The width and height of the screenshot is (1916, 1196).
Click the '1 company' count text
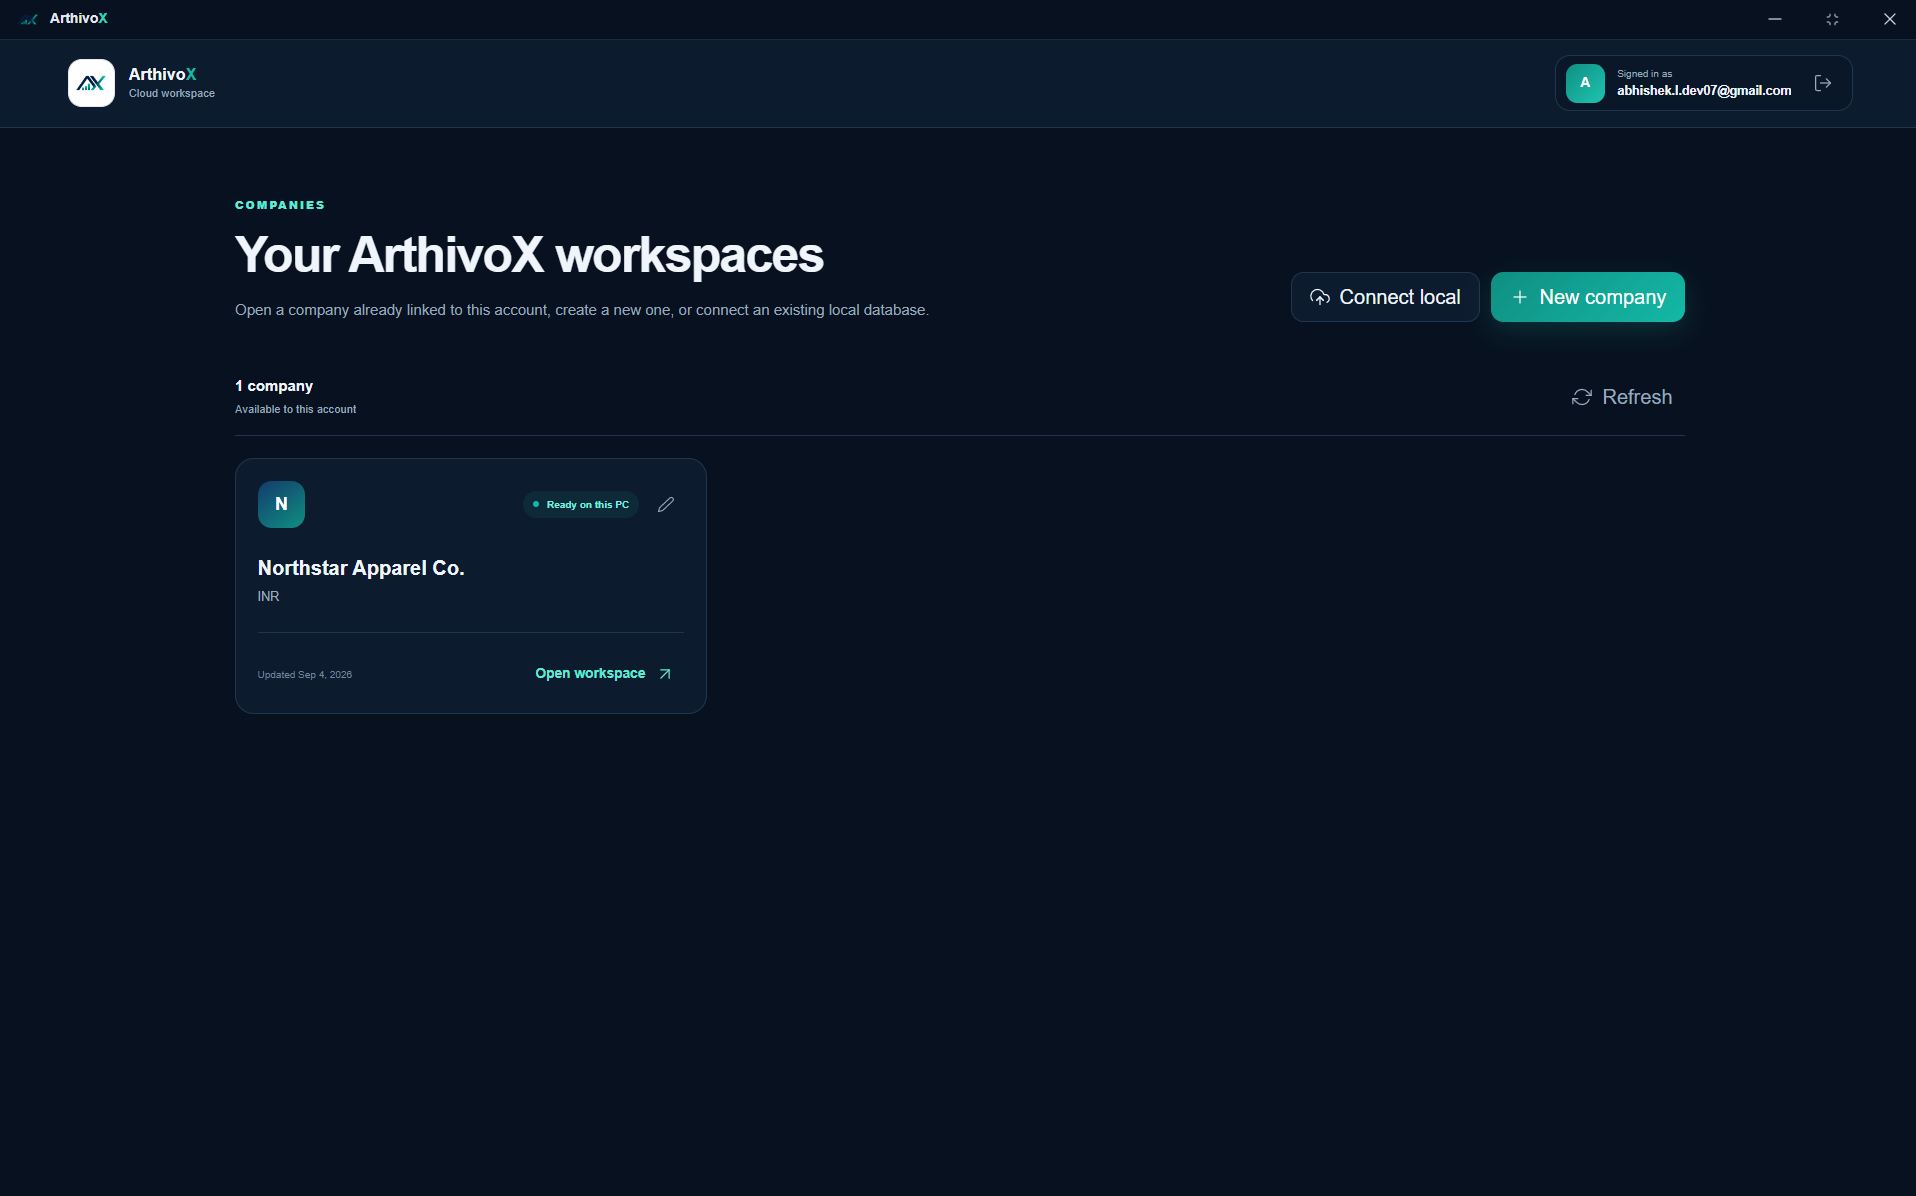pos(274,386)
